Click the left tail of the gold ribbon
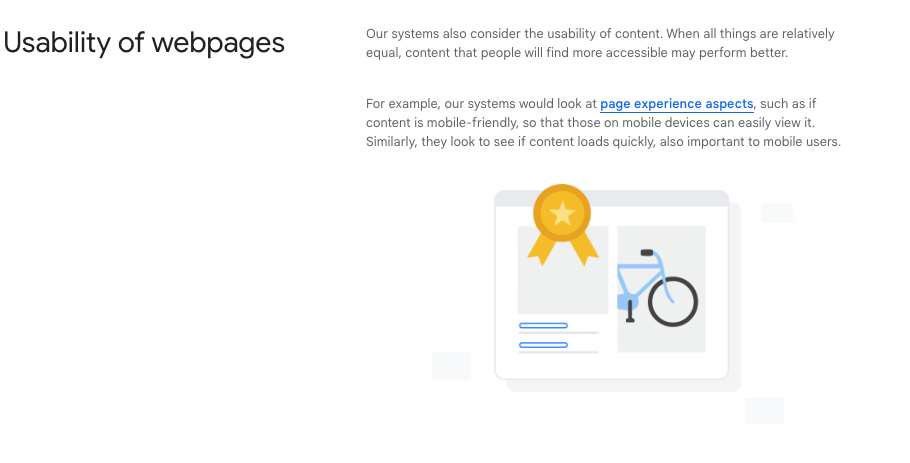The height and width of the screenshot is (463, 910). [x=541, y=247]
